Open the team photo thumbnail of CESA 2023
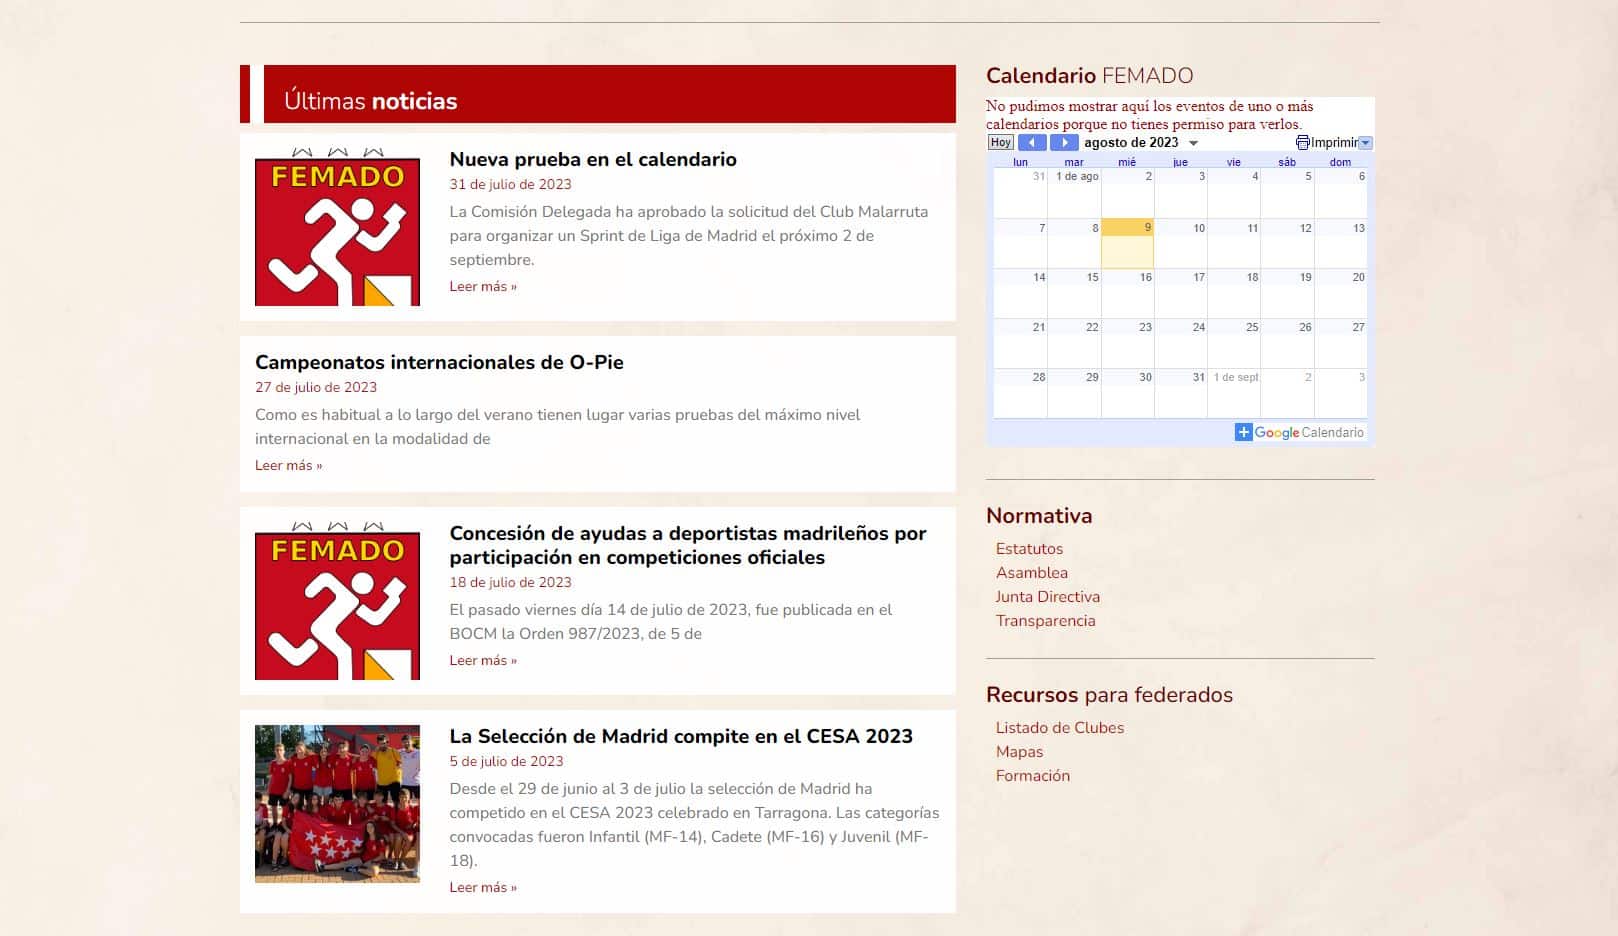1618x936 pixels. 337,804
